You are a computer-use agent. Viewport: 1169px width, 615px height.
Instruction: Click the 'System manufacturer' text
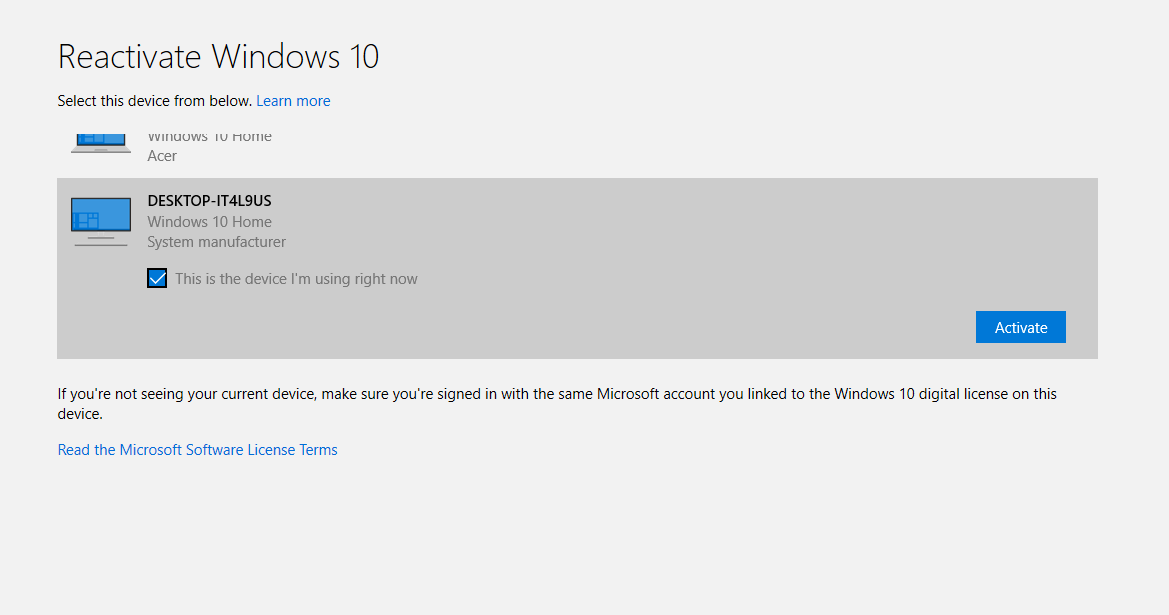(x=216, y=242)
